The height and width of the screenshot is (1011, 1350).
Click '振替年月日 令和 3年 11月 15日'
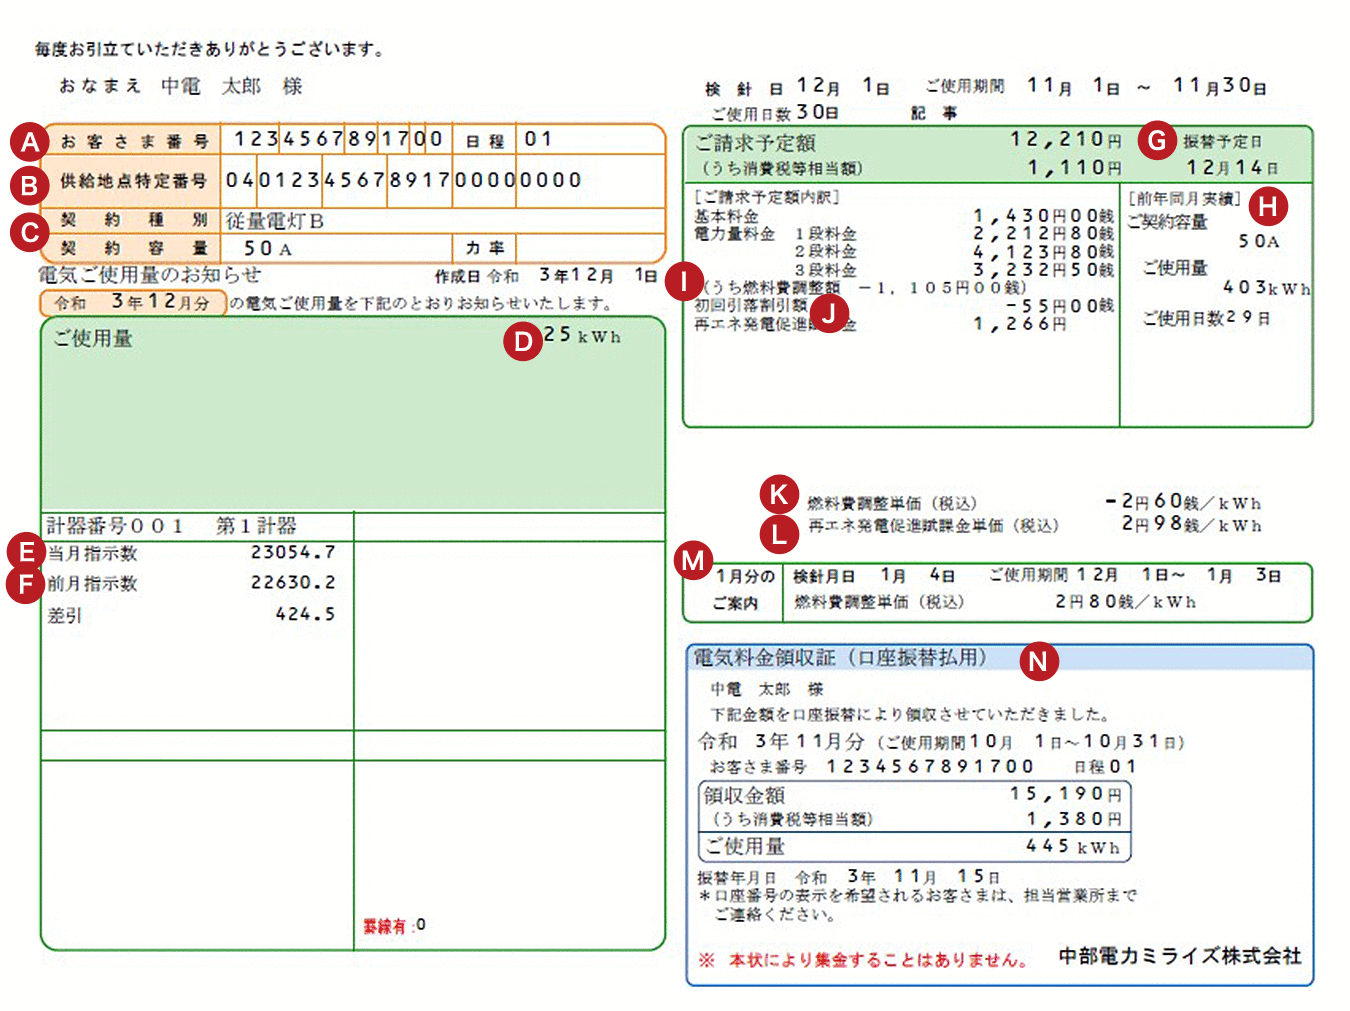(849, 877)
